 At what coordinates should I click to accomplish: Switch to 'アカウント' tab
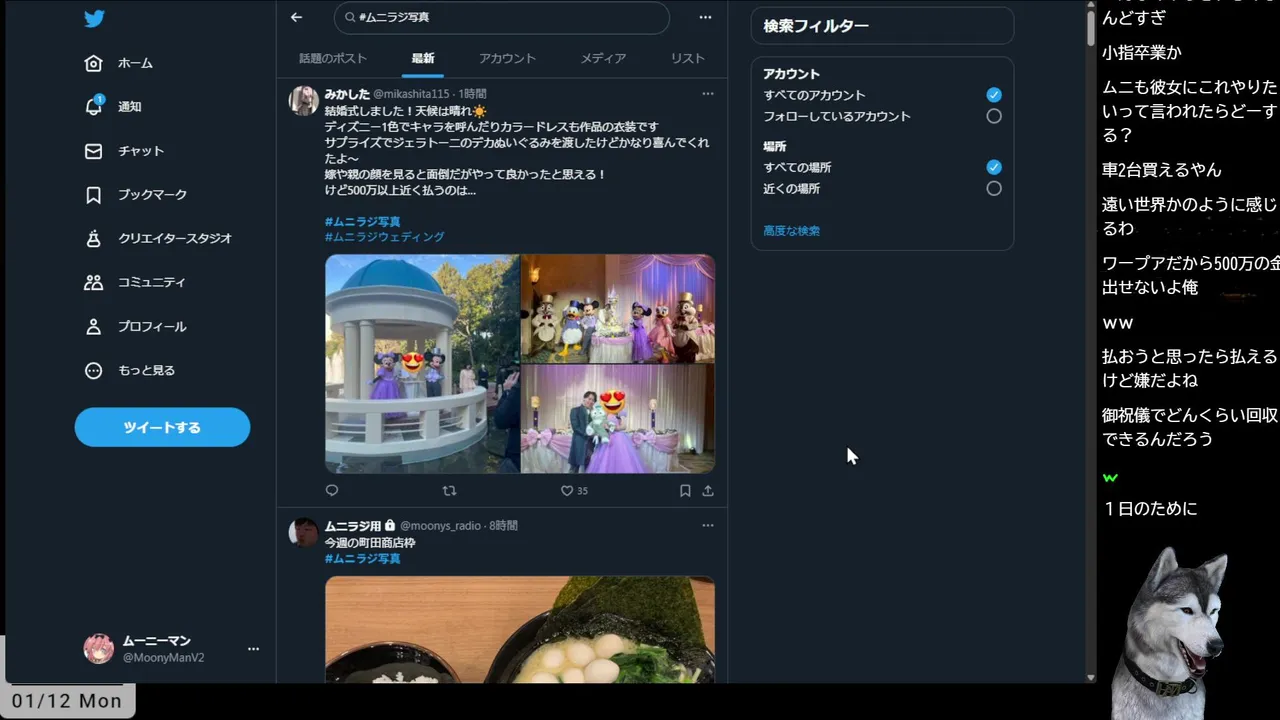click(507, 58)
